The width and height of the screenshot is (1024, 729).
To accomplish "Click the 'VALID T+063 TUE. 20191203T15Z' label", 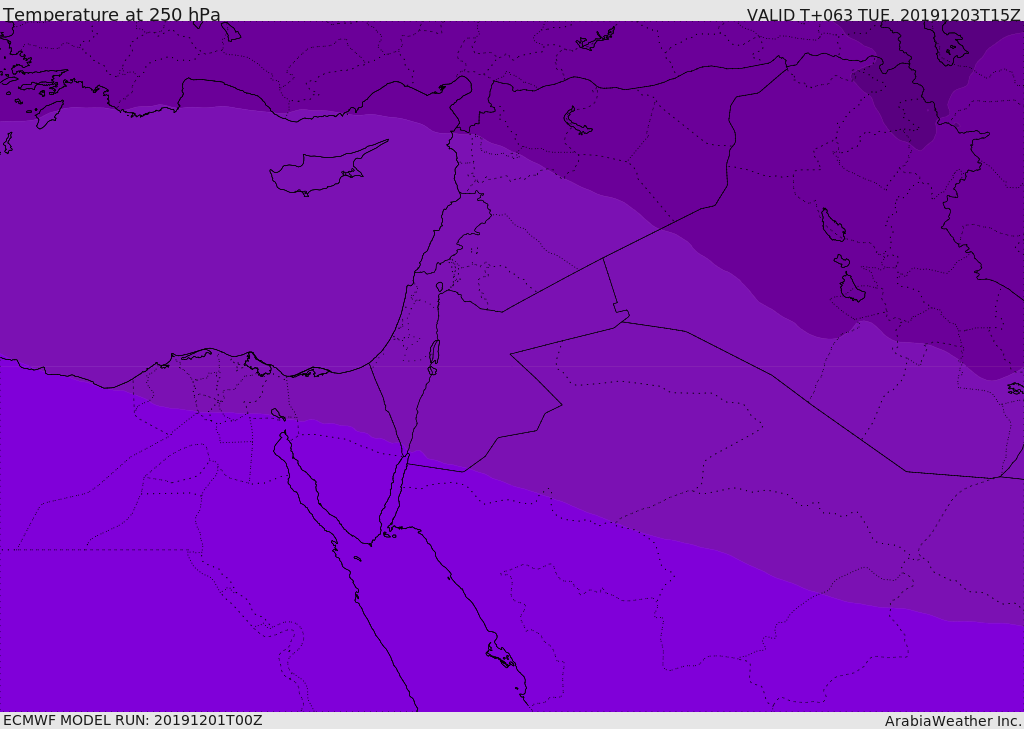I will (884, 14).
